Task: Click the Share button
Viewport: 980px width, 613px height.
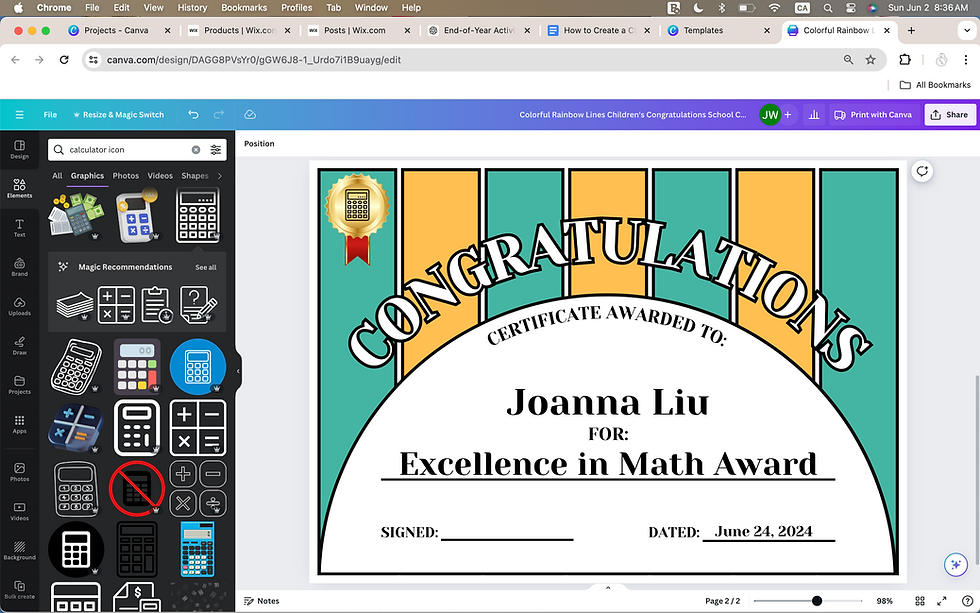Action: point(950,115)
